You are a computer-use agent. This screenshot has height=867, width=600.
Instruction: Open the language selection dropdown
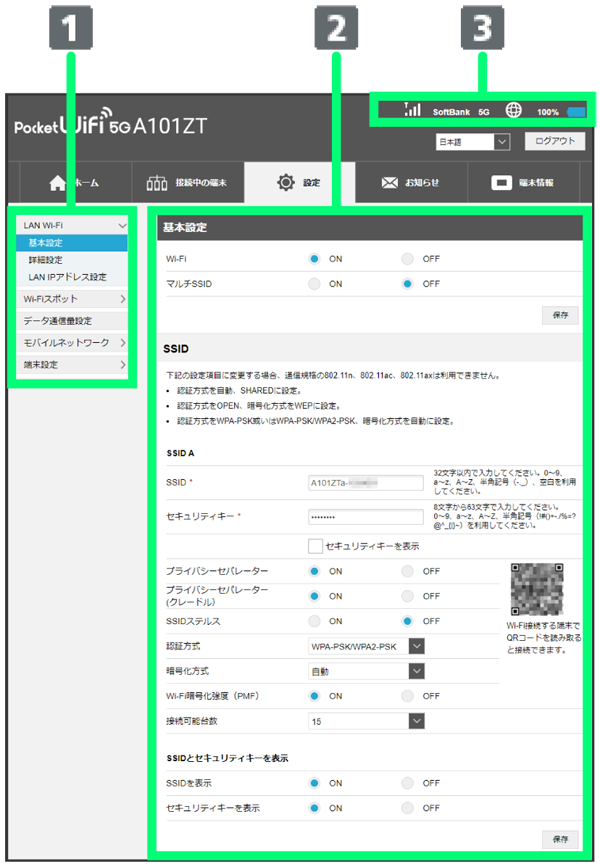click(474, 142)
